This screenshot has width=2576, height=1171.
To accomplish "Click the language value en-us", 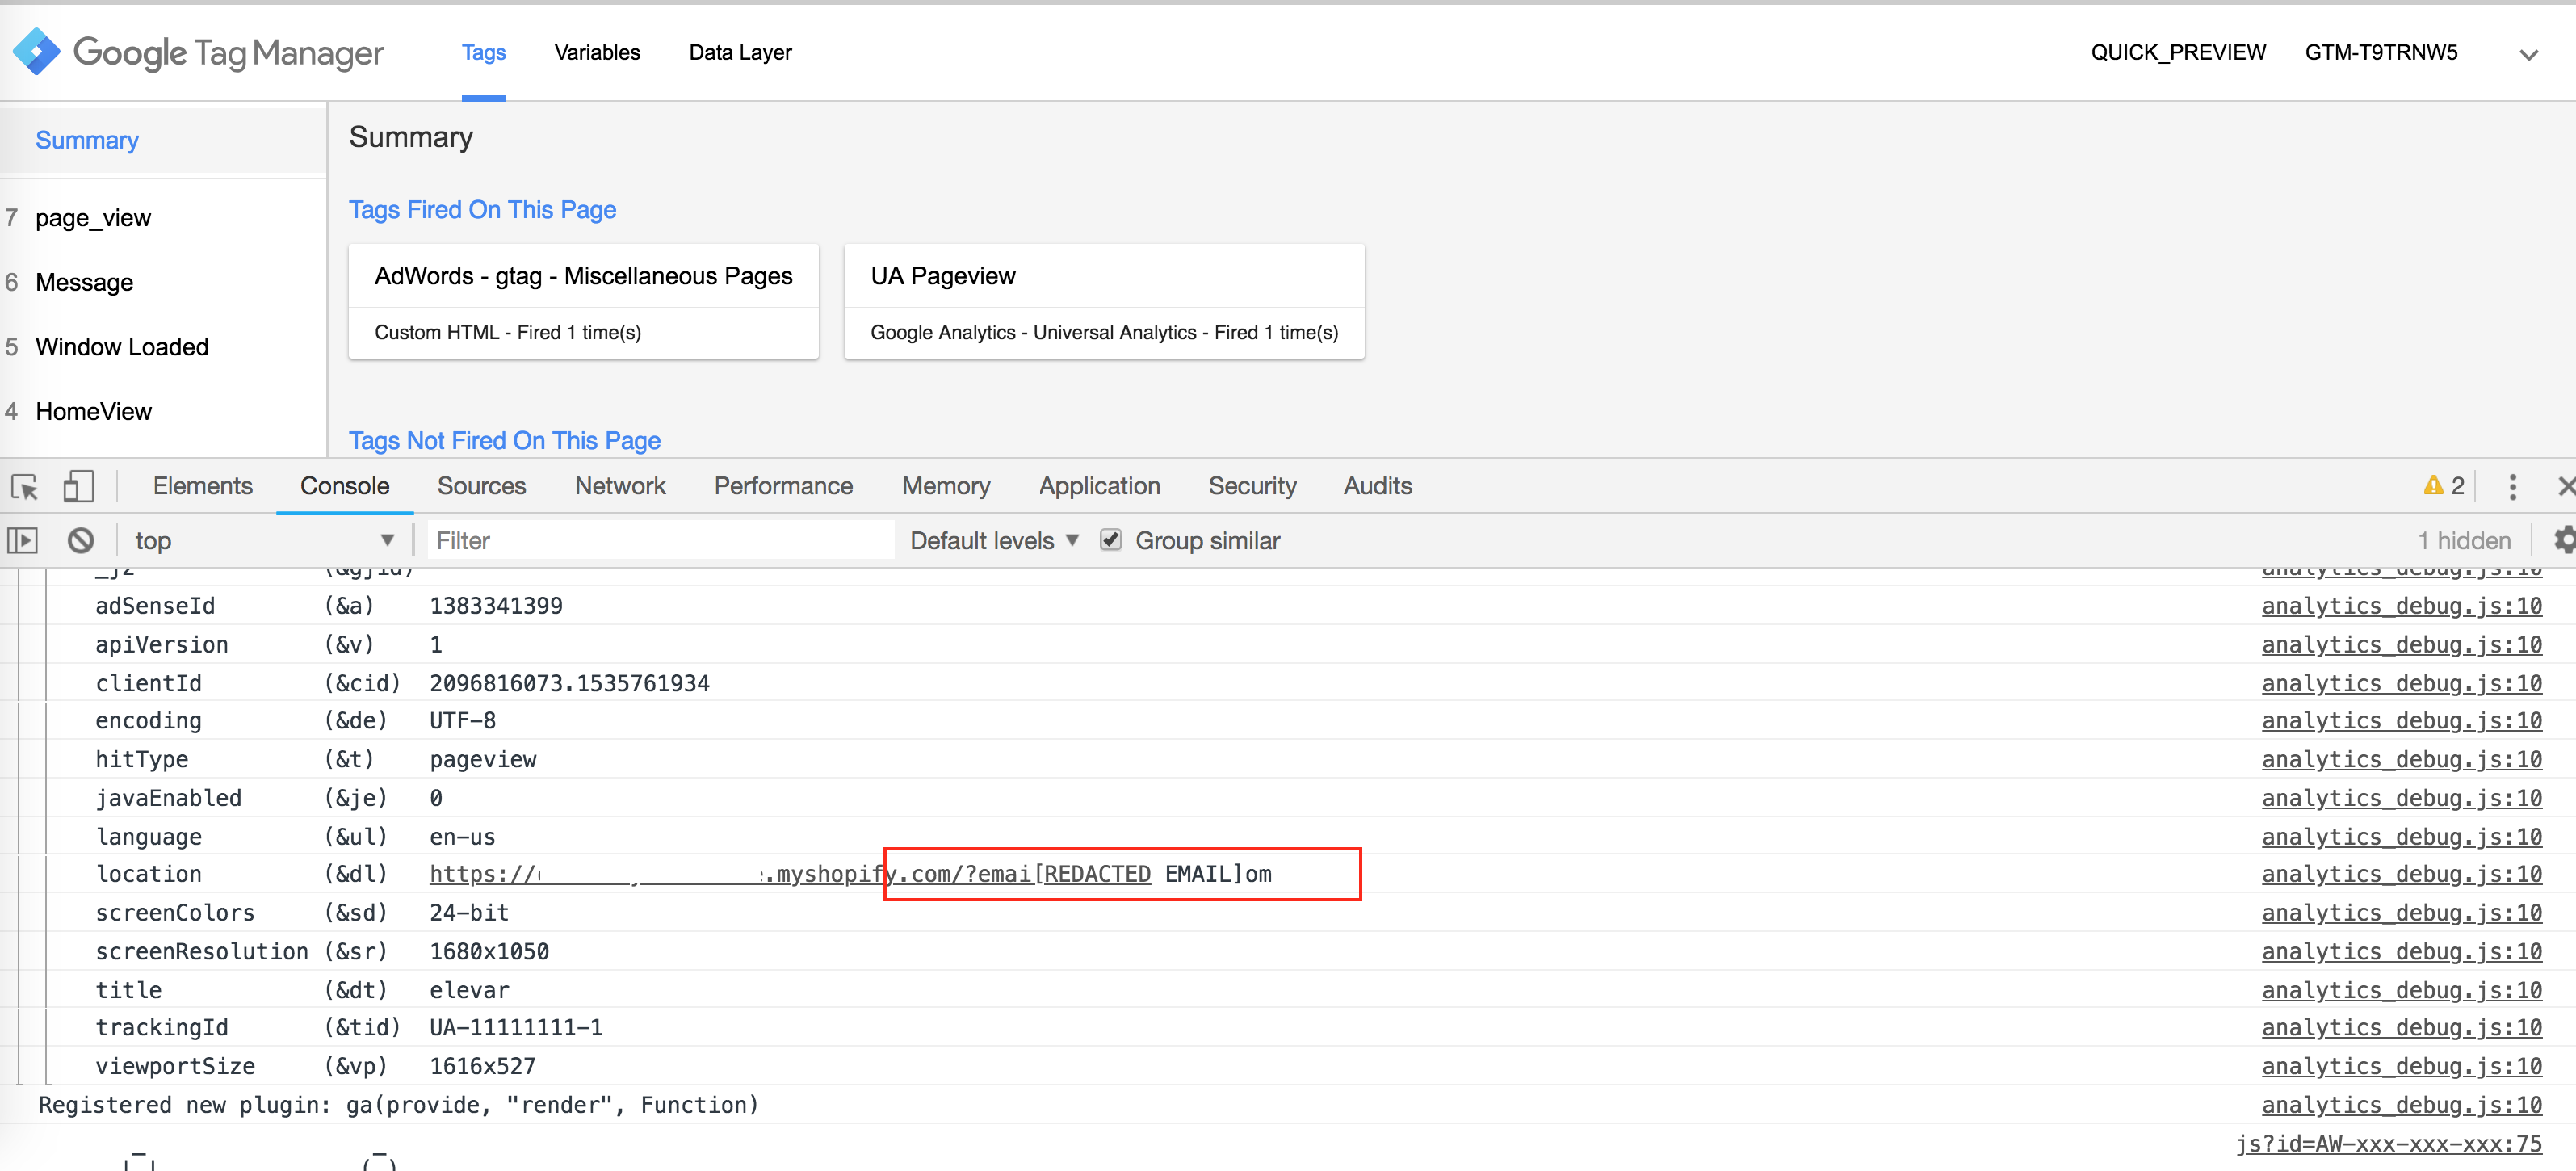I will (x=462, y=837).
